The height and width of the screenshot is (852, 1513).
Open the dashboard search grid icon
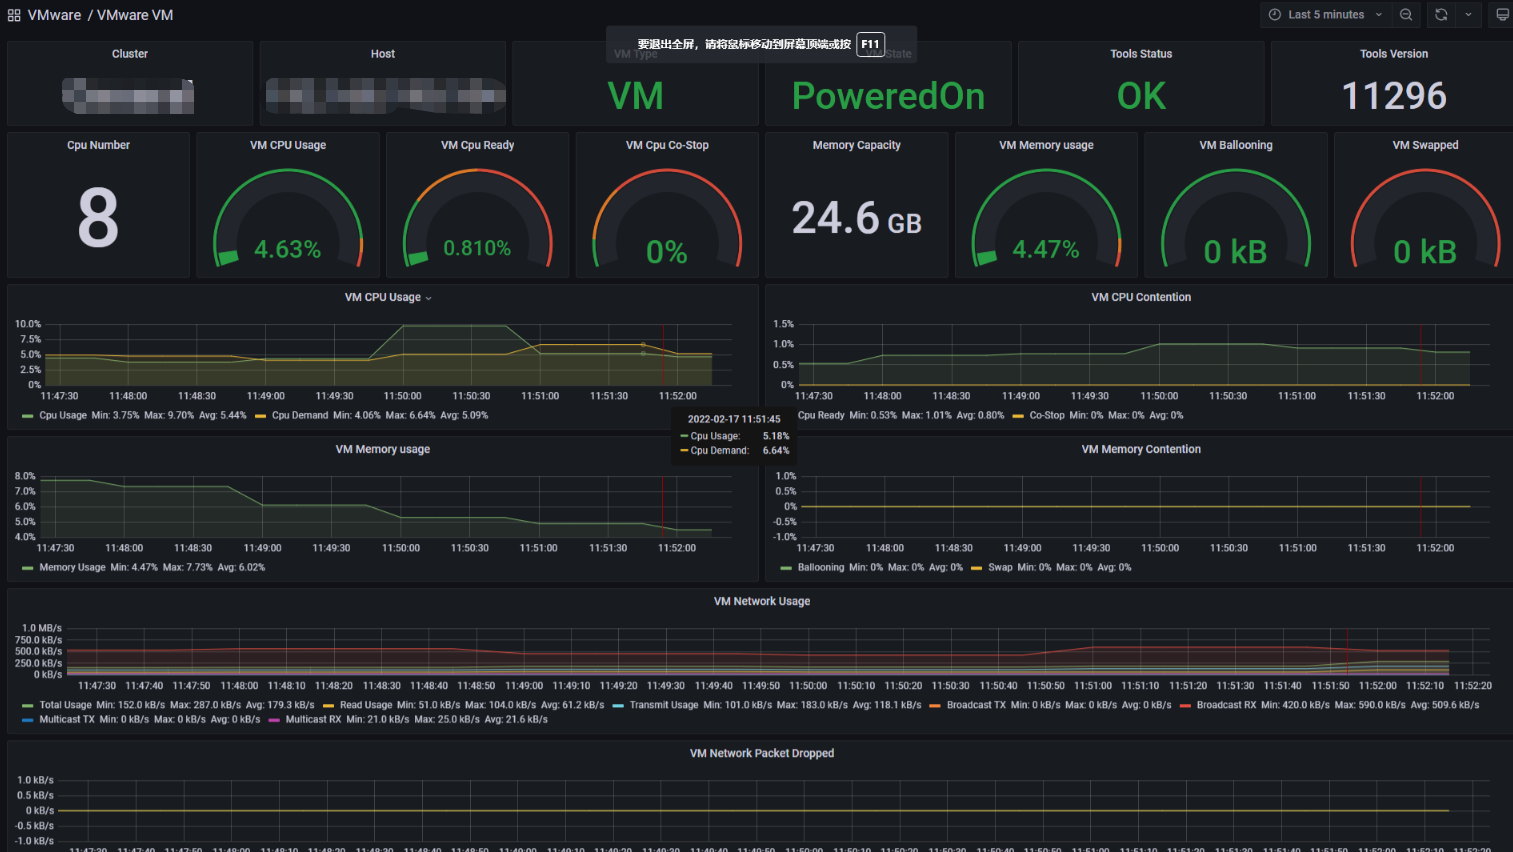point(14,15)
